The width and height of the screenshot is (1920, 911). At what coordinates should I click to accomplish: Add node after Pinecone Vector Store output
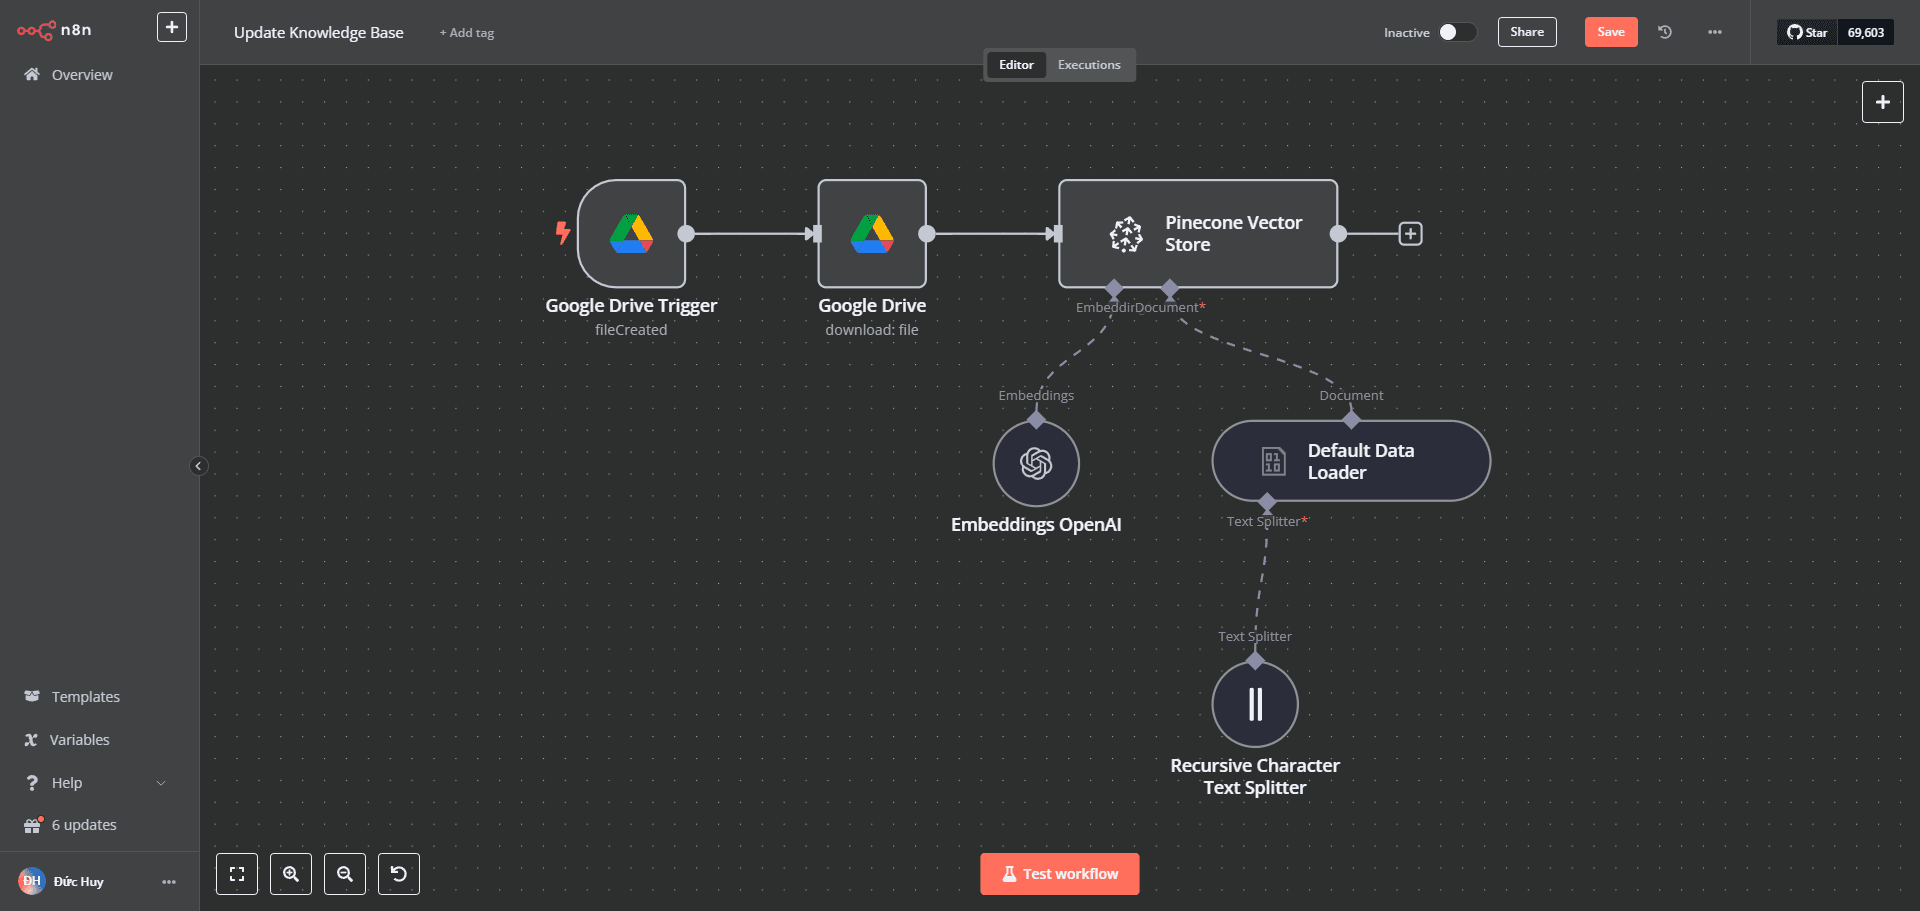pos(1410,234)
